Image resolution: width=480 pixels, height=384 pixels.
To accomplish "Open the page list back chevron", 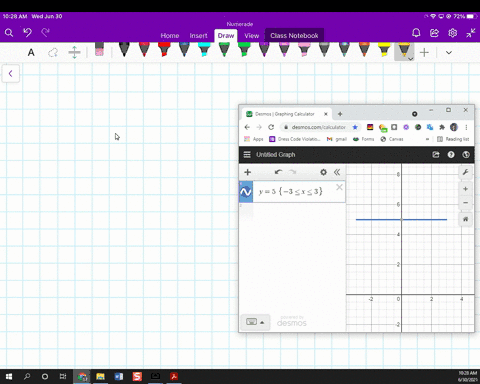I will 11,74.
